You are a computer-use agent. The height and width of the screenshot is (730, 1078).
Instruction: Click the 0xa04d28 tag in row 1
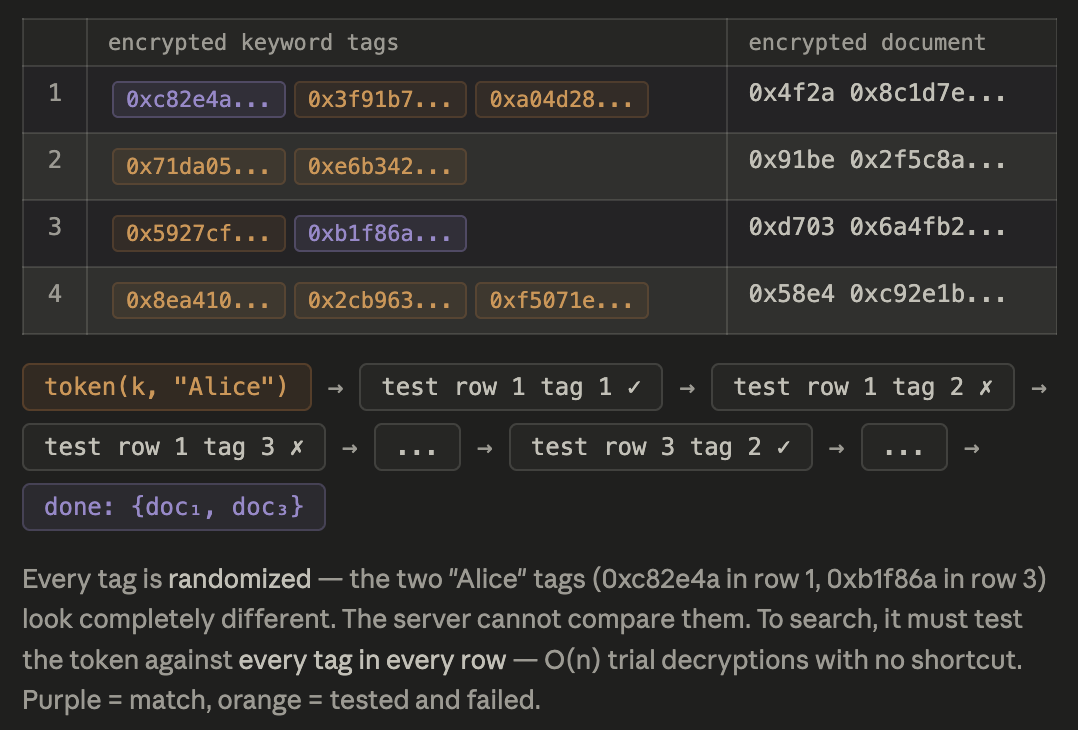coord(562,100)
